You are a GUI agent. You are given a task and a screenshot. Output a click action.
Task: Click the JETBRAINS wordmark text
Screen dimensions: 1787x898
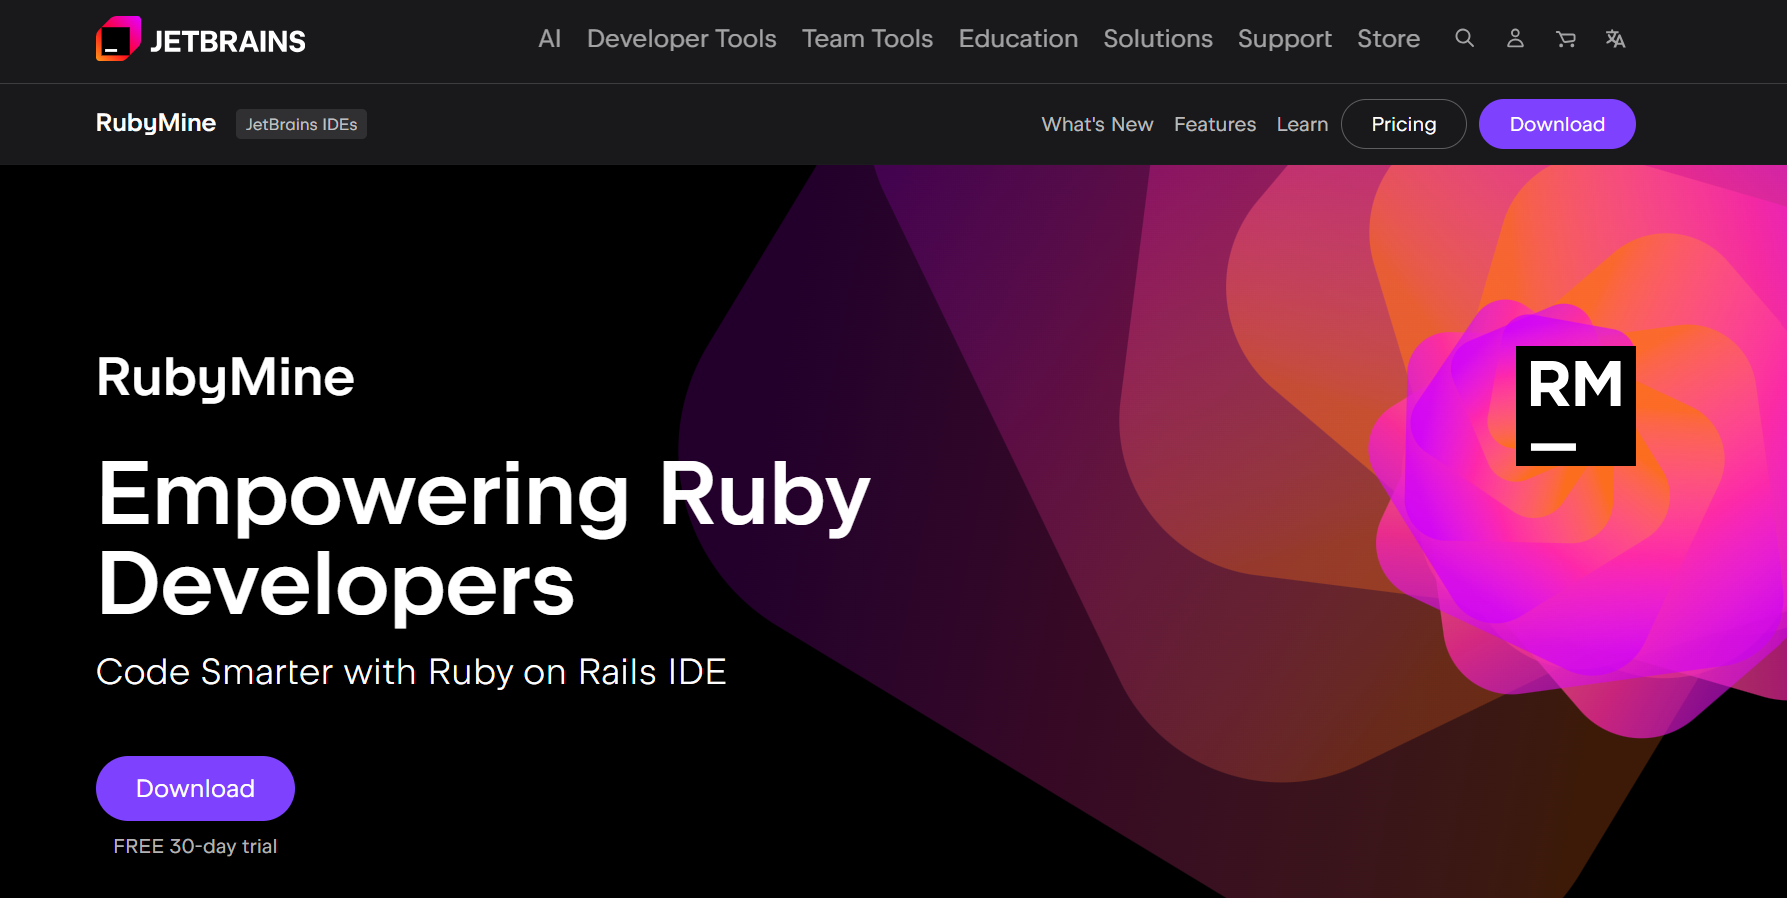tap(228, 41)
